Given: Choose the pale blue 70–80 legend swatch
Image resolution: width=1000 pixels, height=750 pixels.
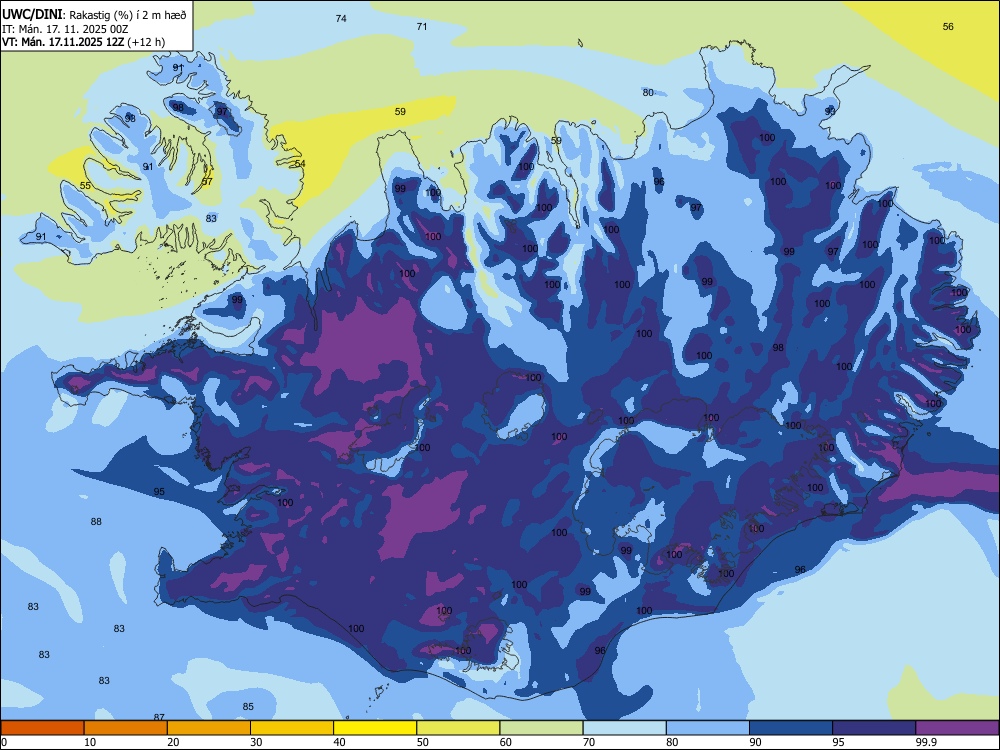Looking at the screenshot, I should pyautogui.click(x=624, y=728).
